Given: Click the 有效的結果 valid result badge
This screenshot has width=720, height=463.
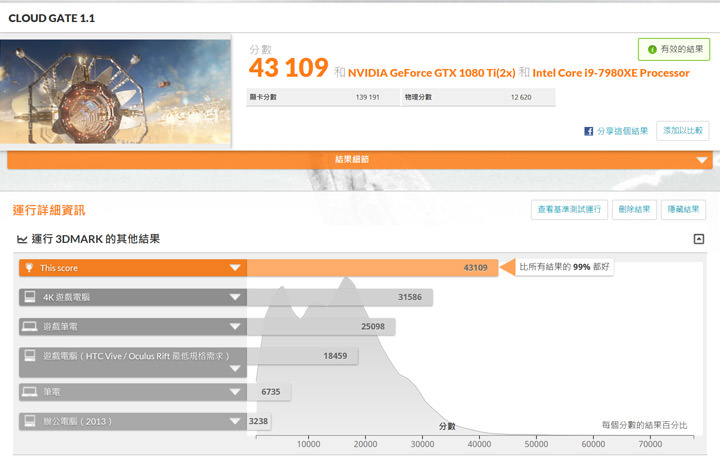Looking at the screenshot, I should (x=674, y=49).
